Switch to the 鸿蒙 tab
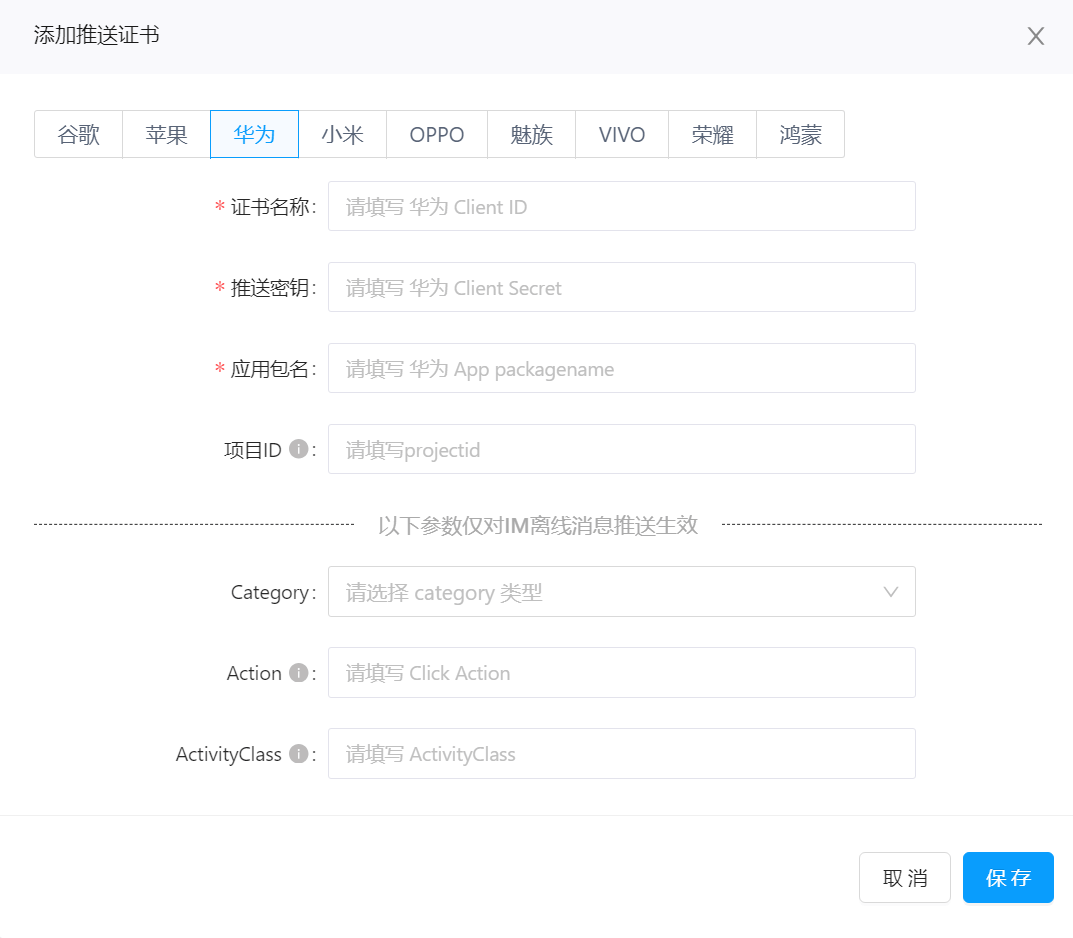Image resolution: width=1073 pixels, height=938 pixels. point(800,135)
